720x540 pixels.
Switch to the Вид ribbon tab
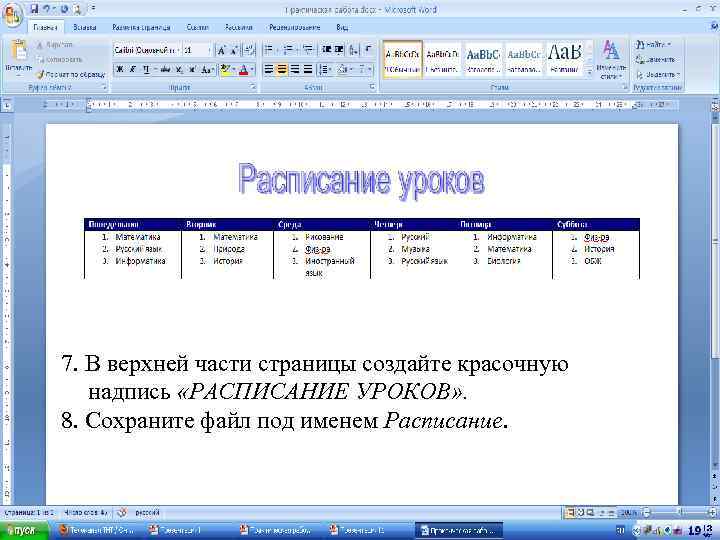342,28
